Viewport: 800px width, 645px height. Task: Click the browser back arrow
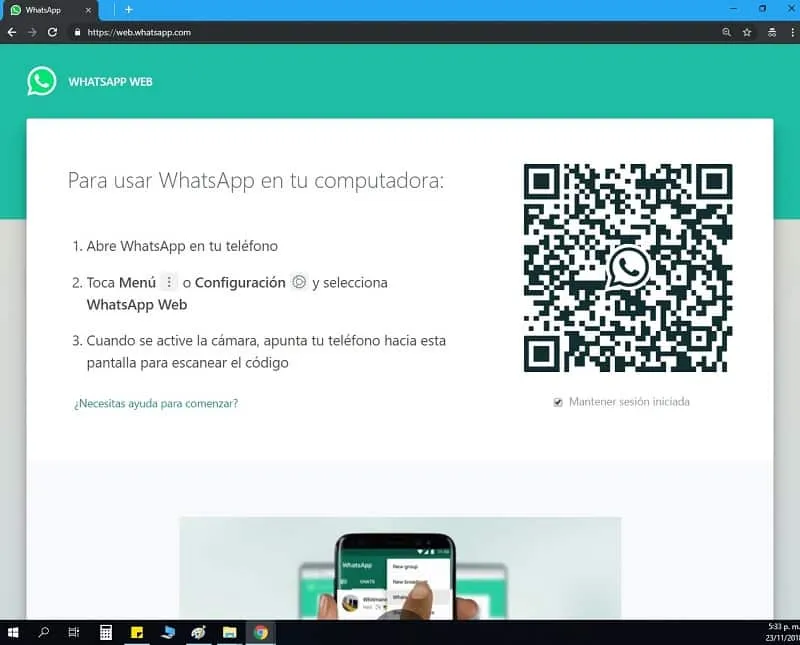[11, 32]
